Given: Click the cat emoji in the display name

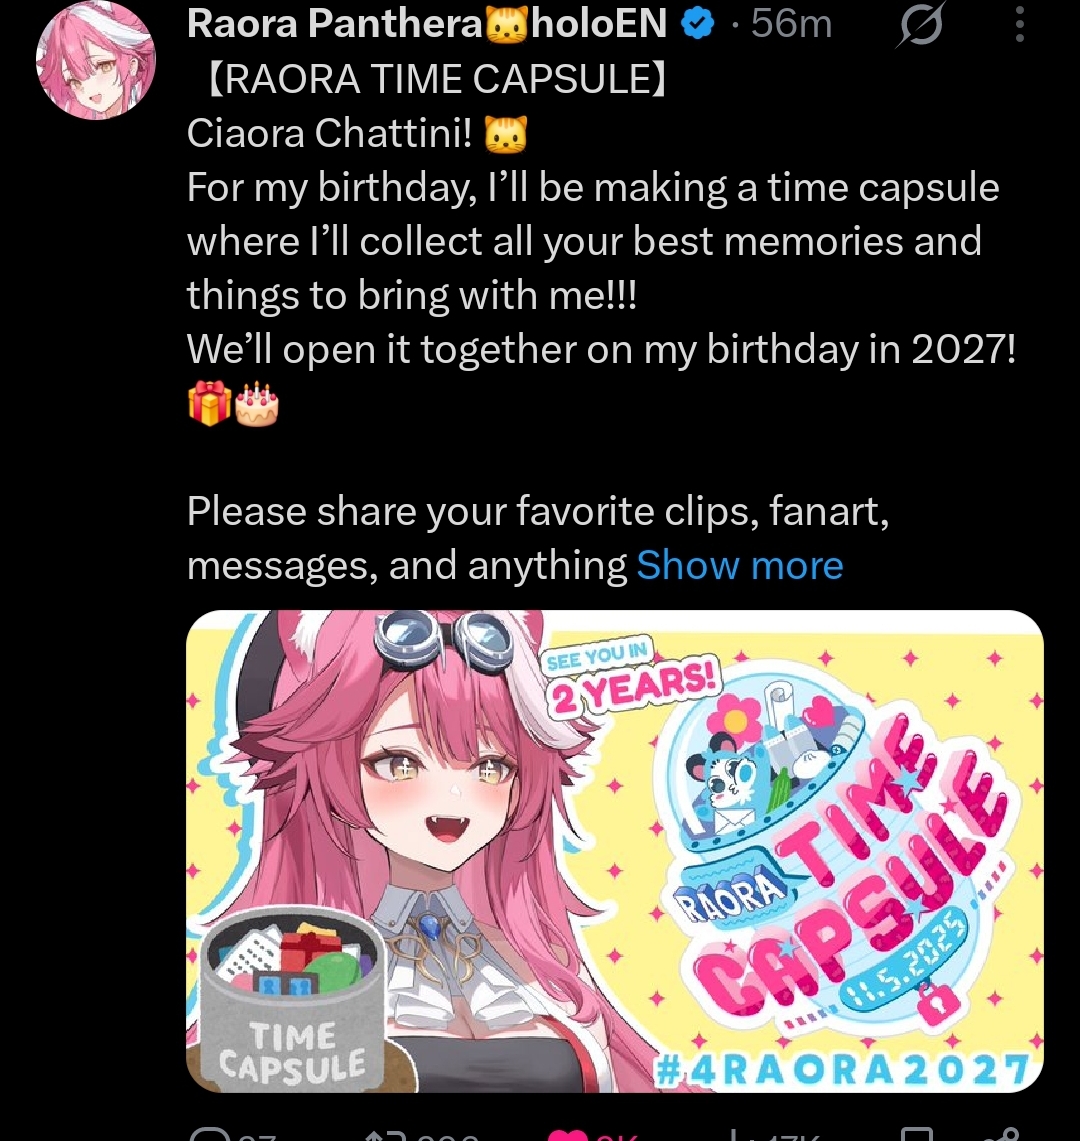Looking at the screenshot, I should [x=507, y=25].
